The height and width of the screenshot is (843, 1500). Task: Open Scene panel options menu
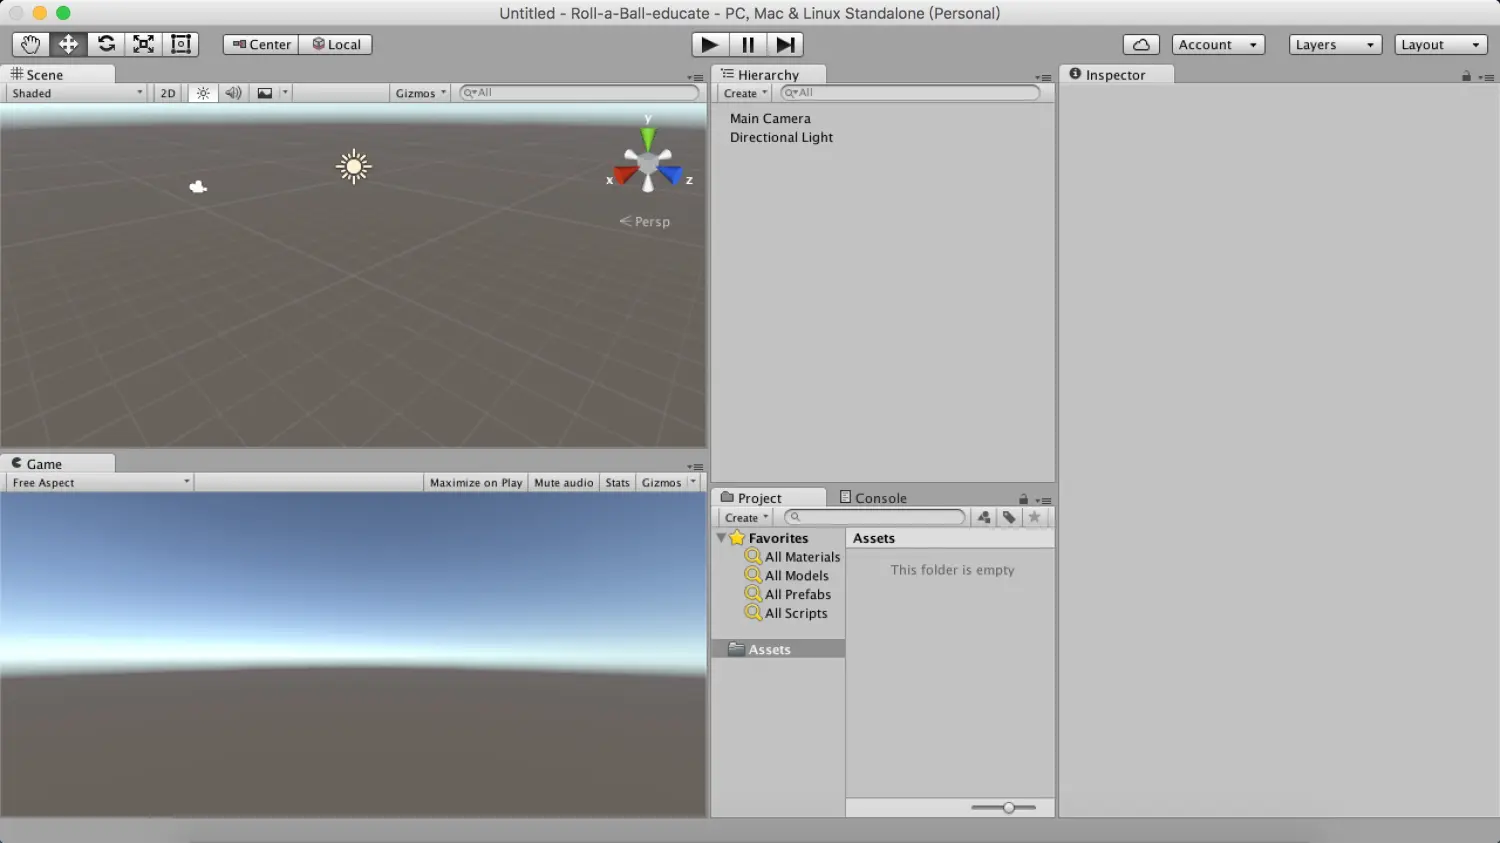[x=695, y=77]
